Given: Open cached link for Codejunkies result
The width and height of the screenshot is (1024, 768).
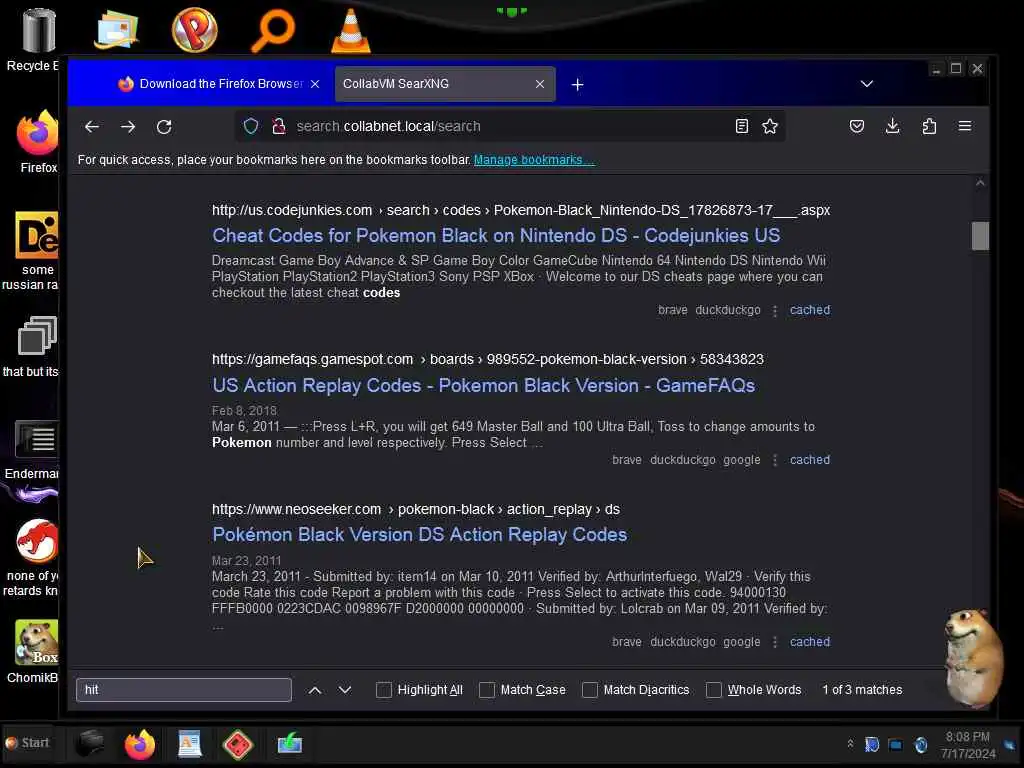Looking at the screenshot, I should coord(810,310).
